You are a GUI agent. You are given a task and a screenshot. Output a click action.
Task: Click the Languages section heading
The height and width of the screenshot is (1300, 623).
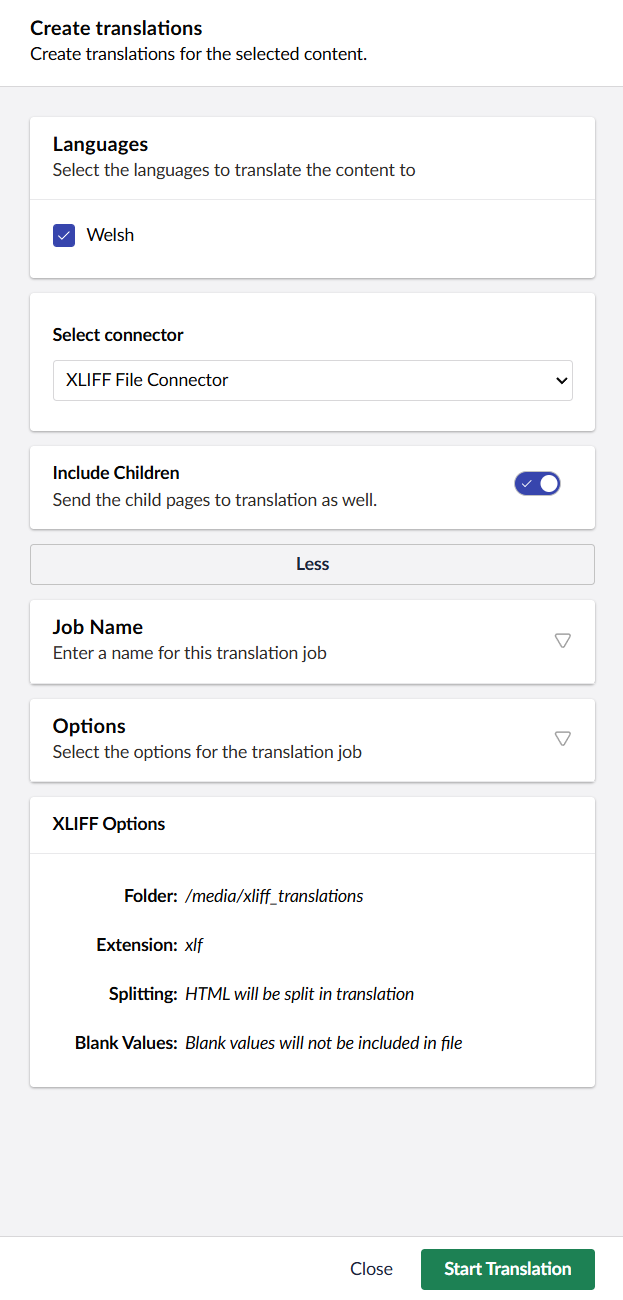pyautogui.click(x=100, y=145)
